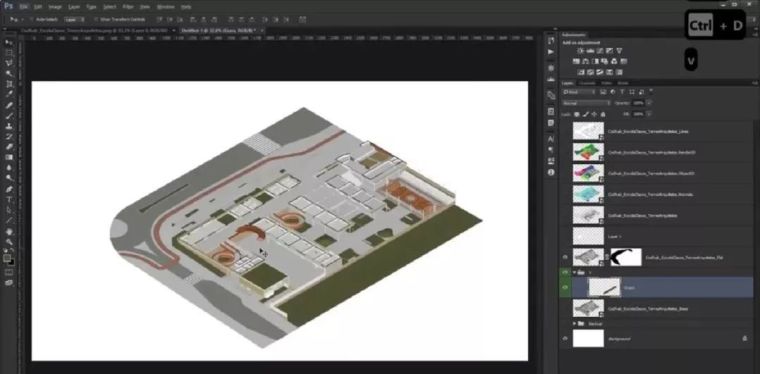Filter layers by type layers icon

622,92
